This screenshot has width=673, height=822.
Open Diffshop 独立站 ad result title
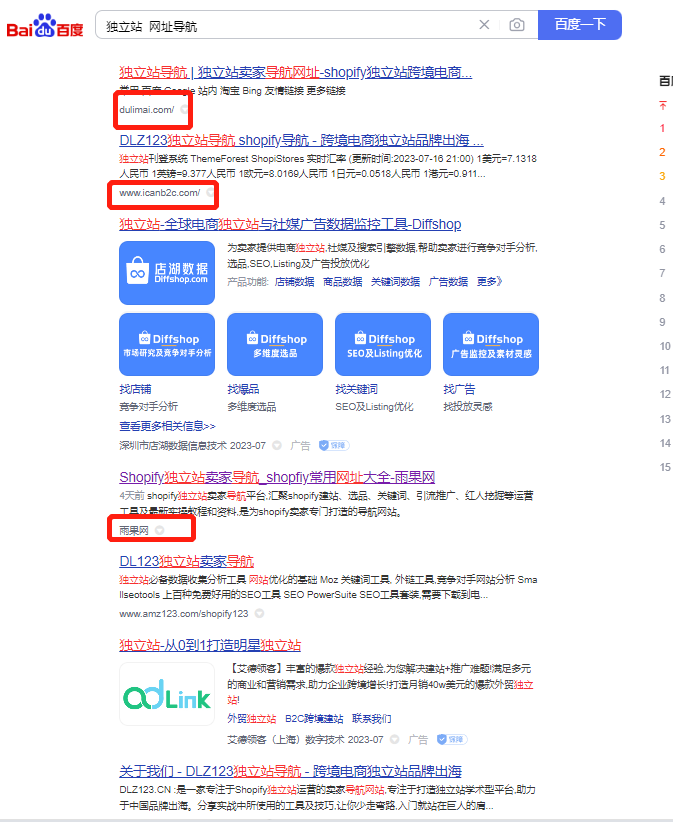click(290, 224)
